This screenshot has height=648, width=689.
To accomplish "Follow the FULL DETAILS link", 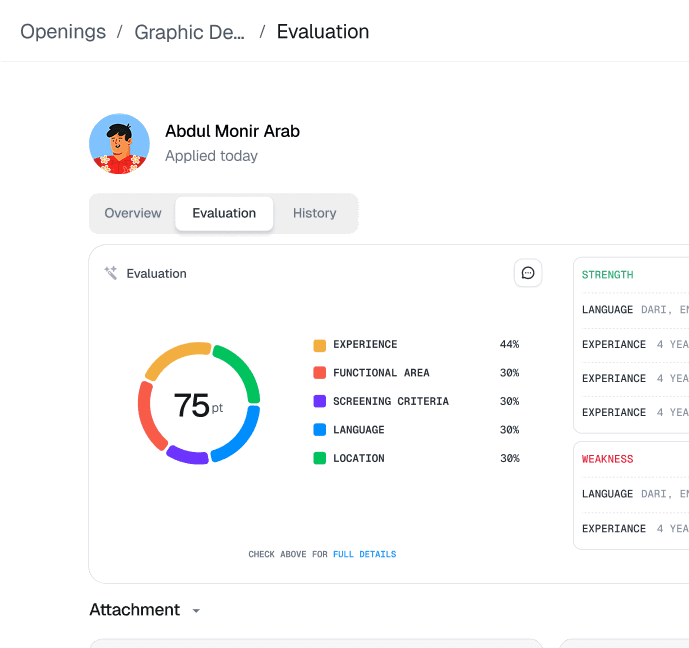I will click(x=364, y=554).
